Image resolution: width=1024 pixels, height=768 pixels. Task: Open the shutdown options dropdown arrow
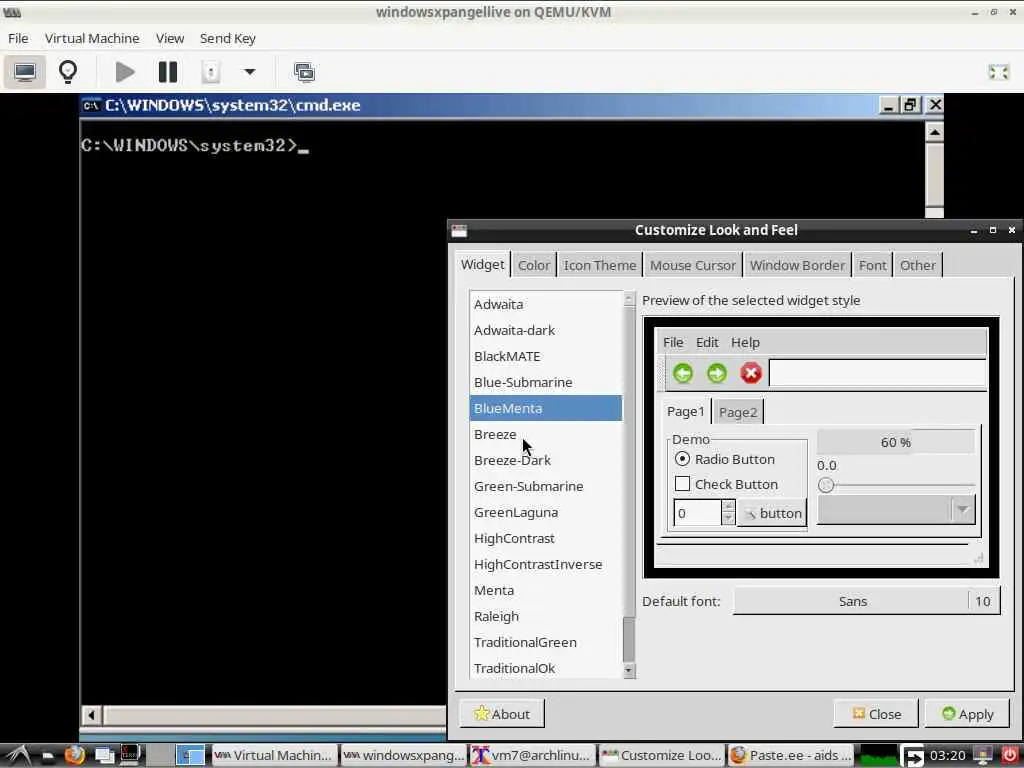(249, 72)
